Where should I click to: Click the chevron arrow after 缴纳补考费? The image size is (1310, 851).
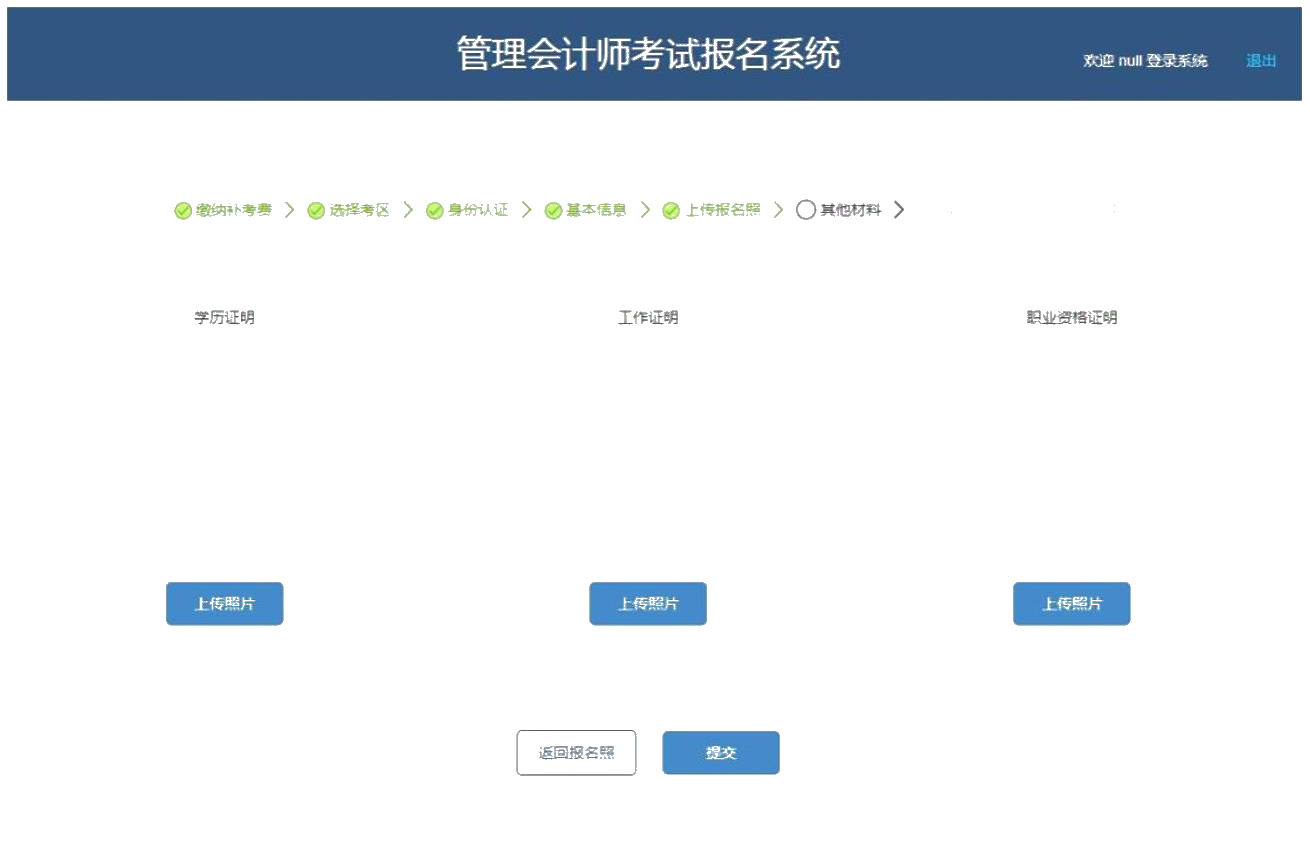pos(290,210)
